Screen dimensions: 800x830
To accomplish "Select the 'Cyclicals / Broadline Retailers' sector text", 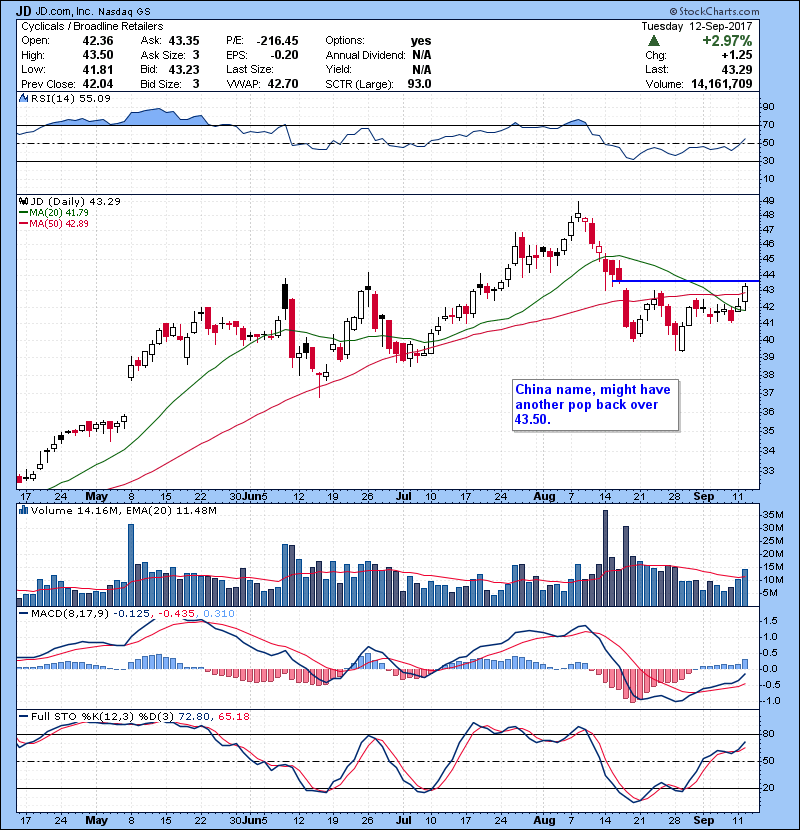I will coord(92,26).
